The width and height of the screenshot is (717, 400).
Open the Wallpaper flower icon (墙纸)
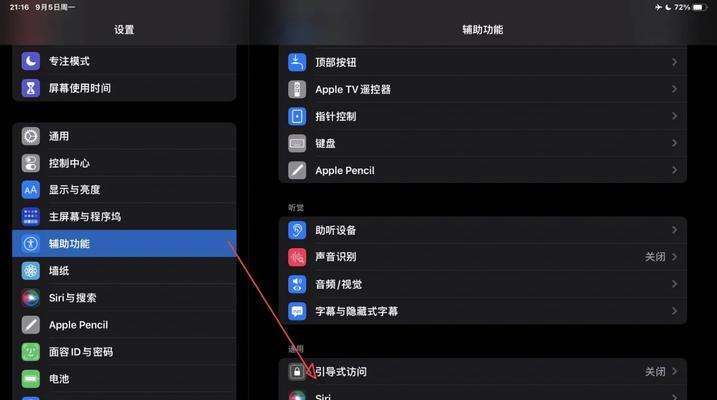pos(31,271)
